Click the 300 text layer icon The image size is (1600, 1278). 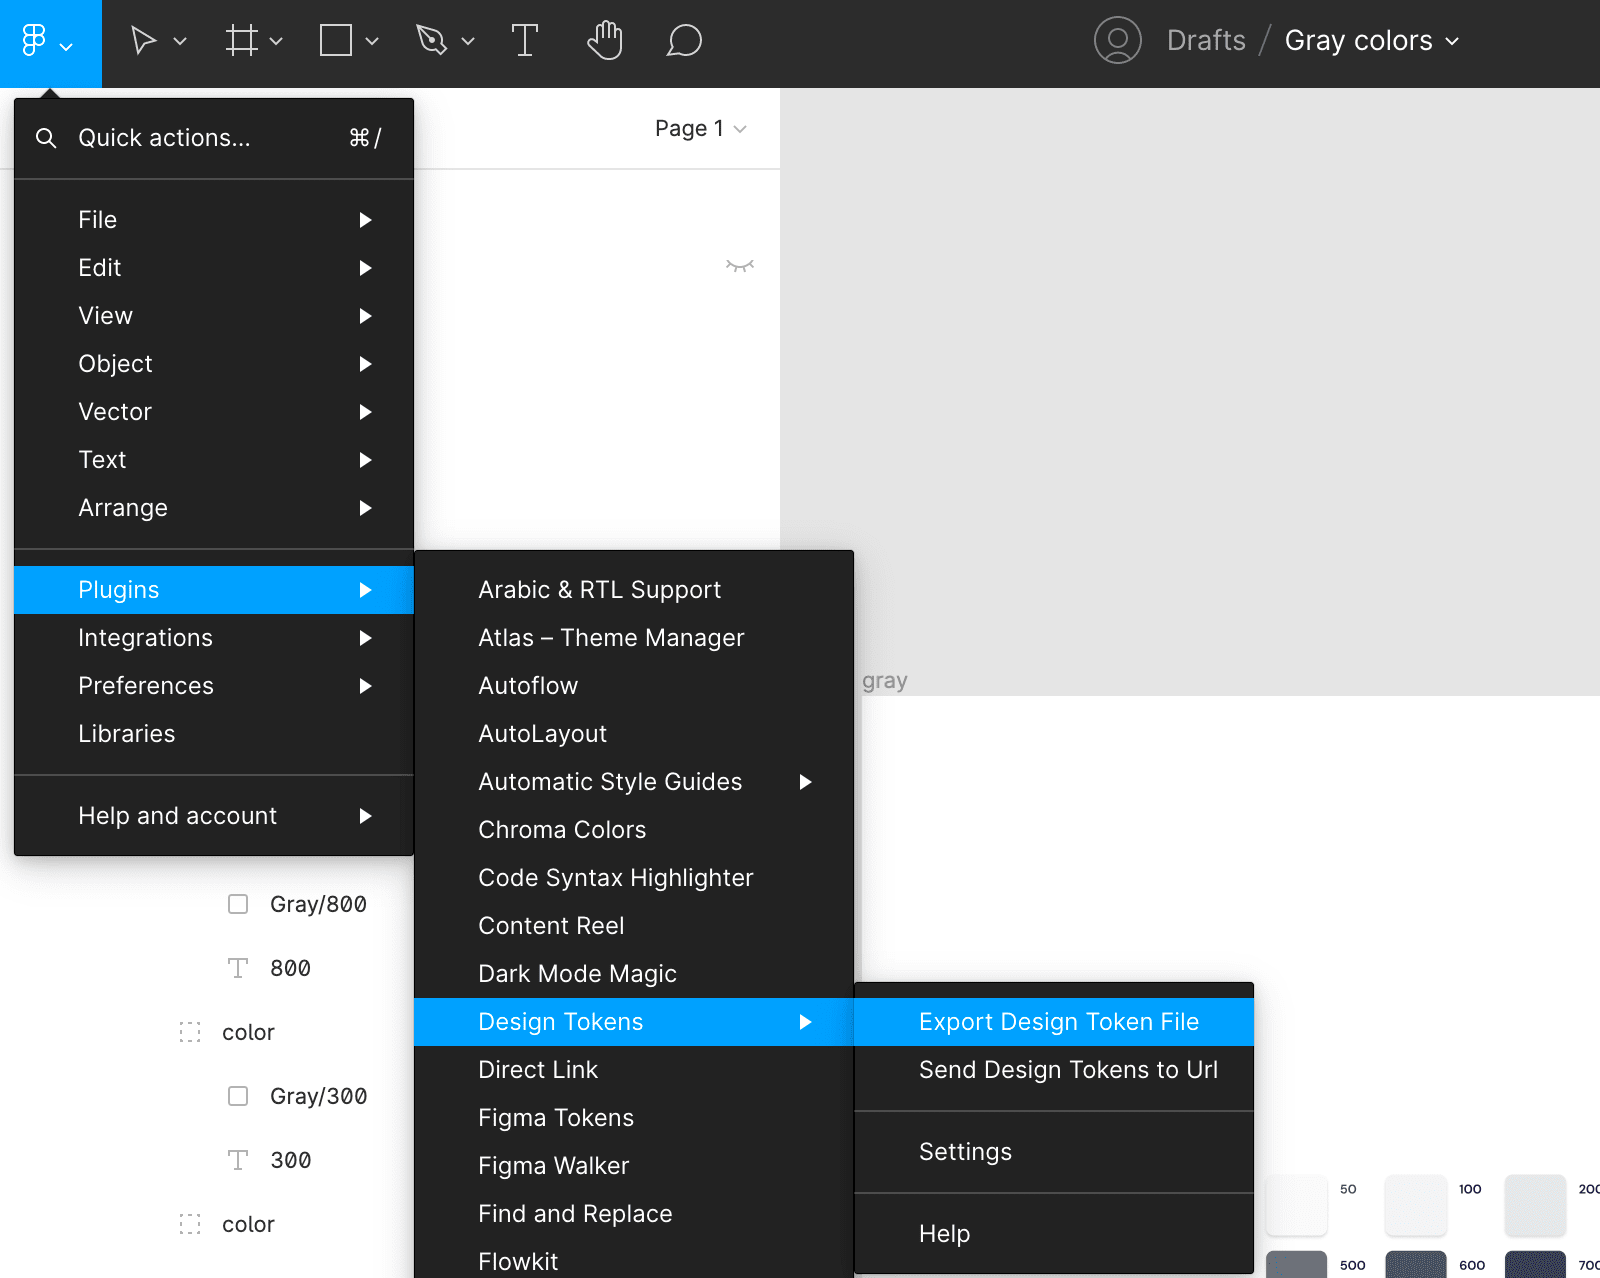coord(238,1160)
